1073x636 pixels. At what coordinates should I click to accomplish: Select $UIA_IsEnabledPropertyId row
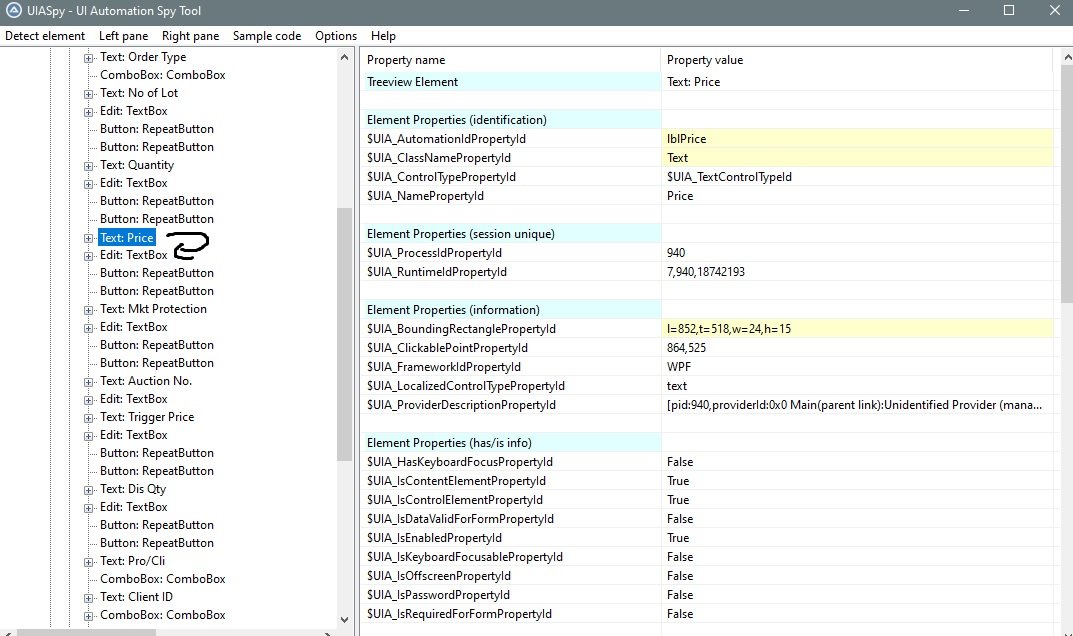(707, 538)
